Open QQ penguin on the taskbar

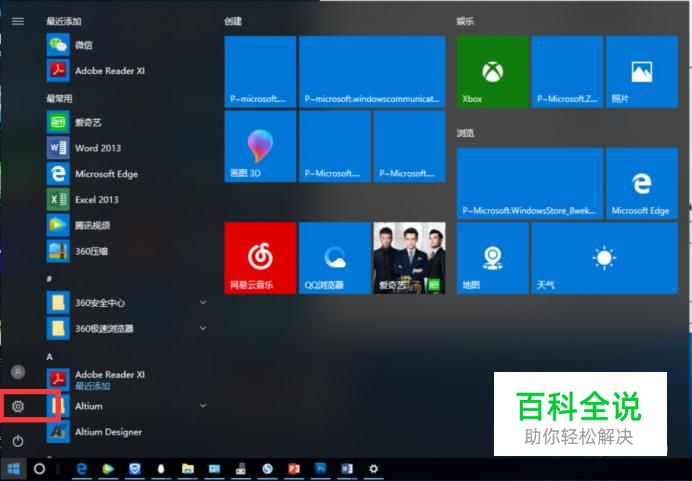[x=161, y=469]
